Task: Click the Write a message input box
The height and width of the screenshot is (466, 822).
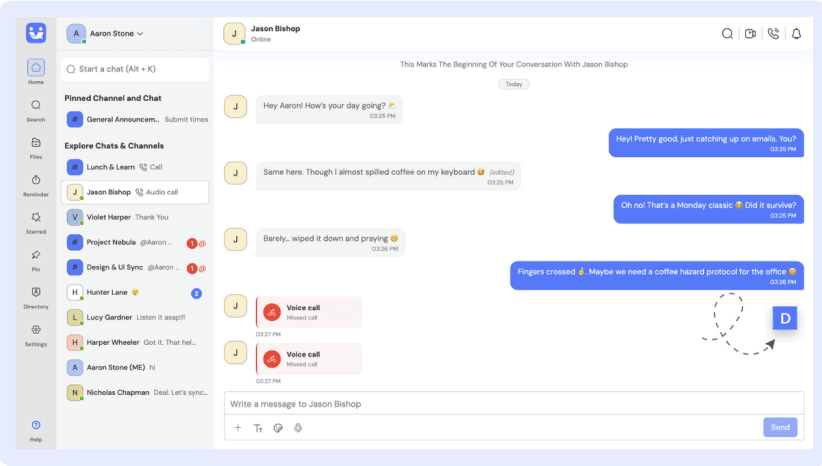Action: click(x=514, y=404)
